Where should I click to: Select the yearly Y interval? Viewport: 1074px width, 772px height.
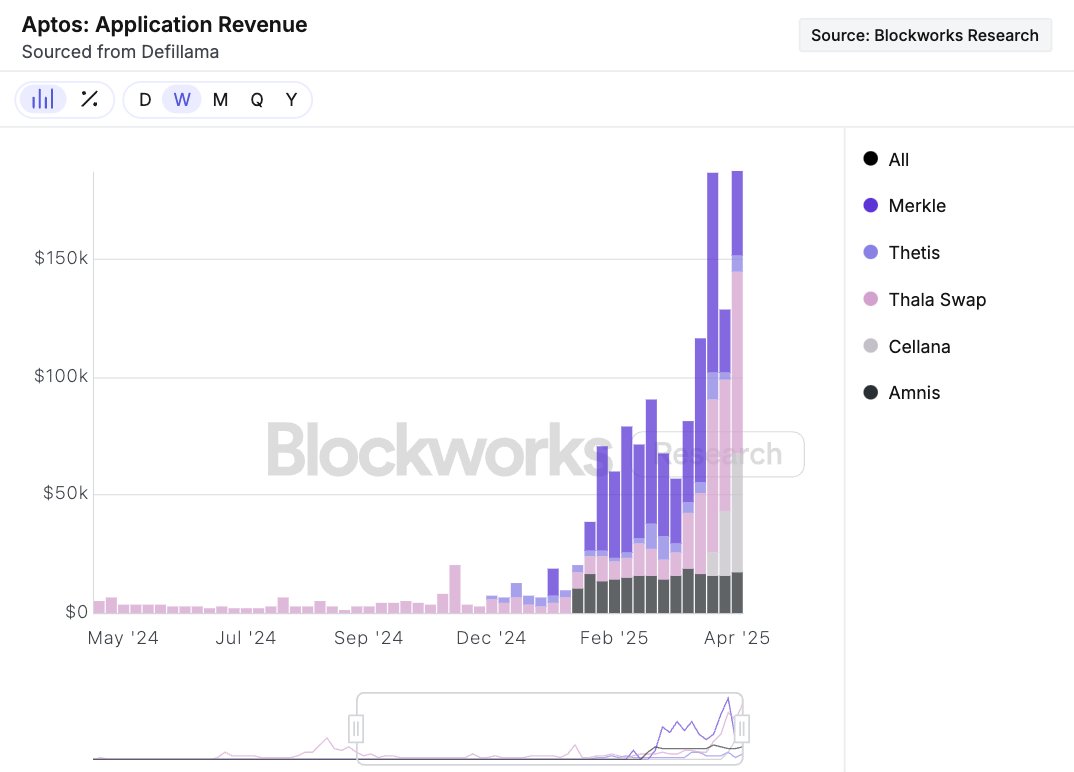(291, 100)
